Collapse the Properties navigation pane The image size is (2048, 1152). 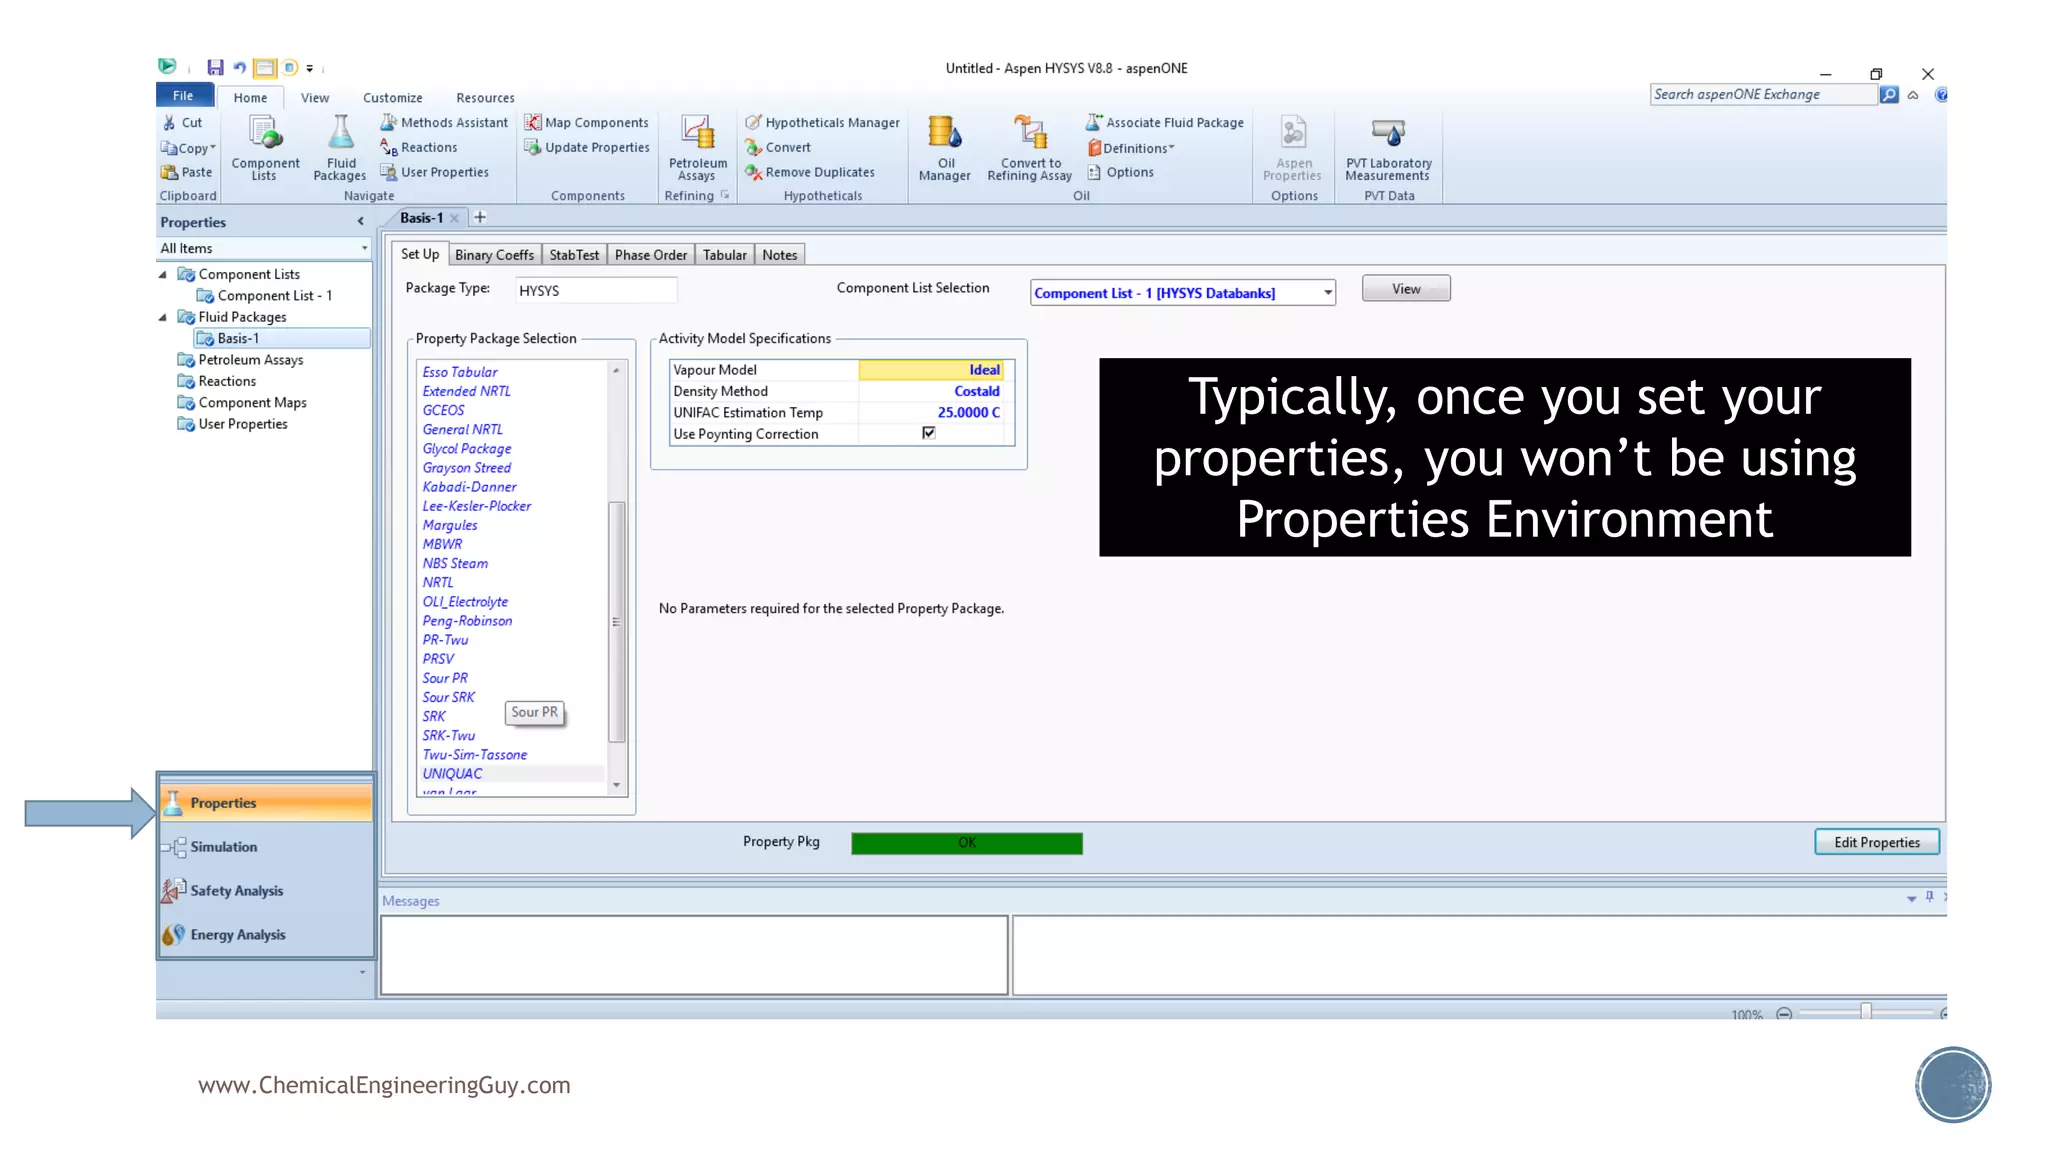point(361,222)
